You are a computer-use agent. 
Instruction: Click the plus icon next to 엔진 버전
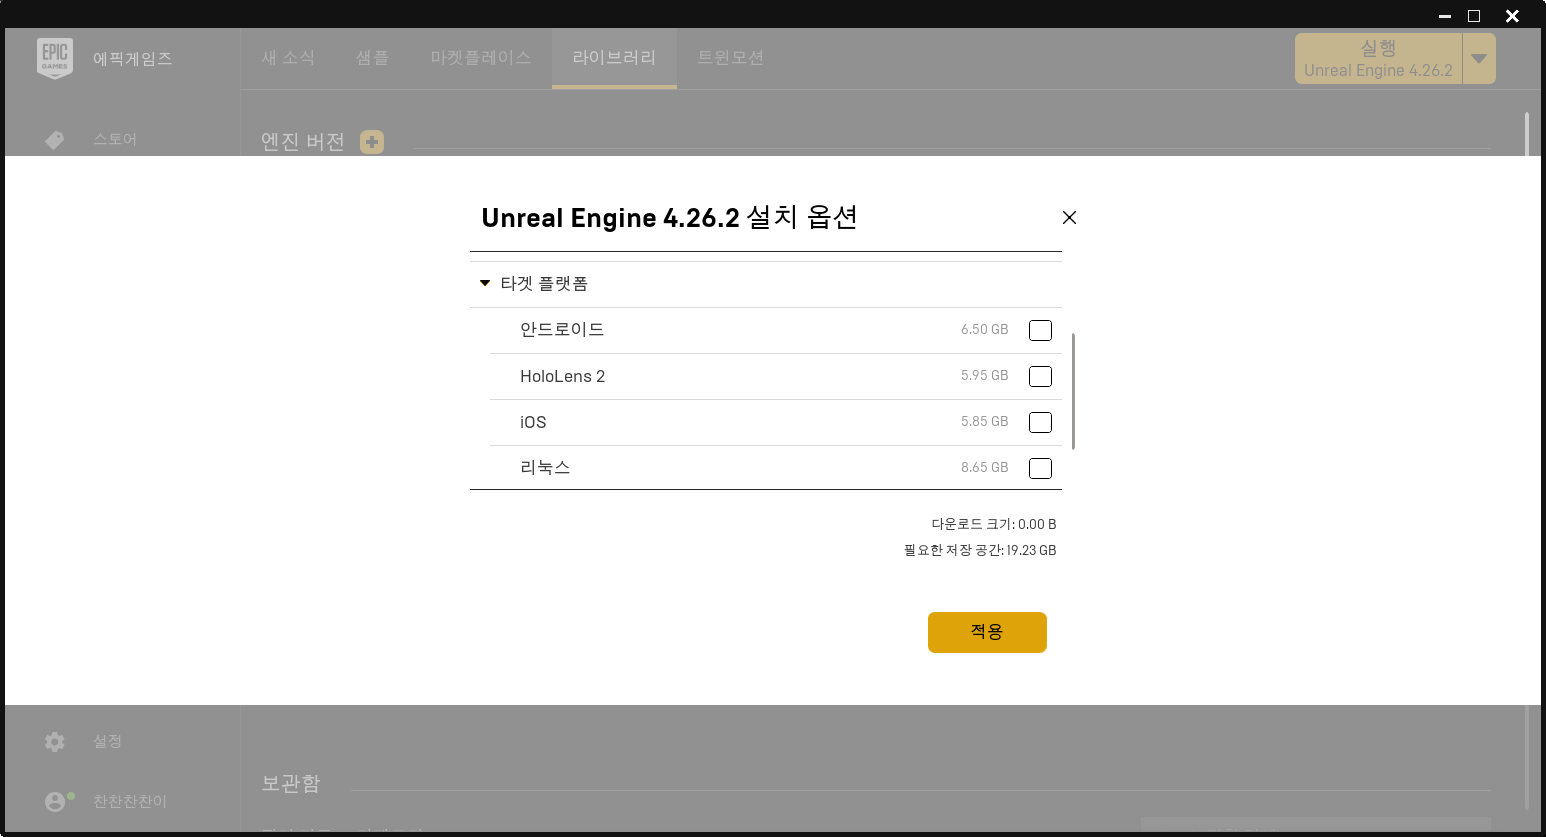coord(372,142)
